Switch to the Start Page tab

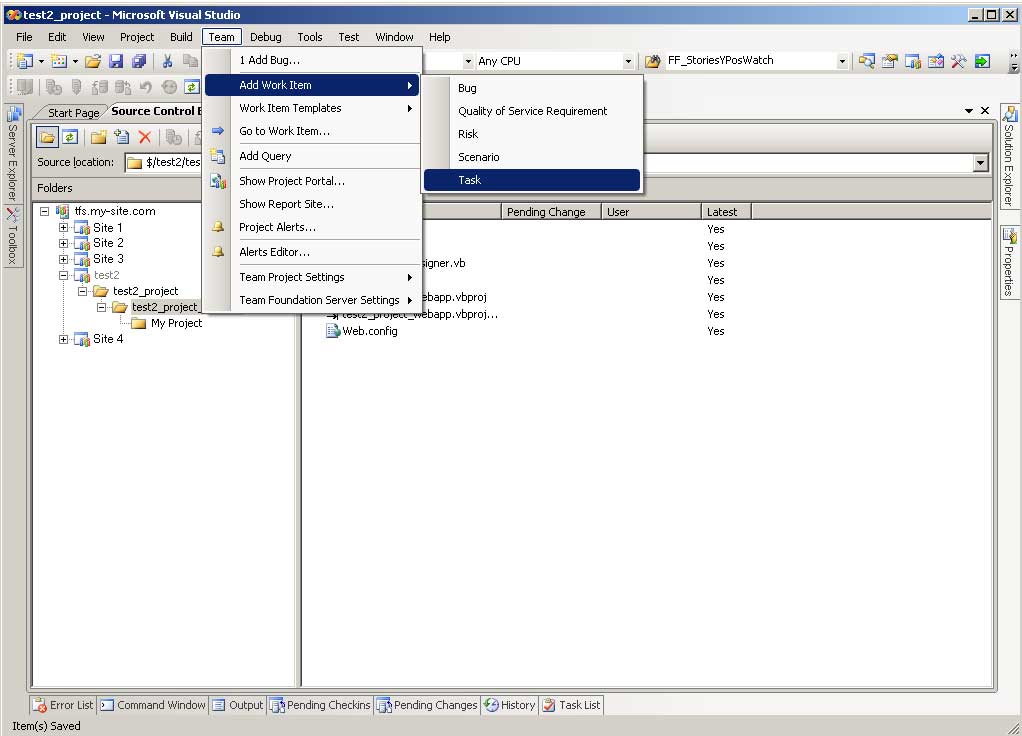point(73,113)
